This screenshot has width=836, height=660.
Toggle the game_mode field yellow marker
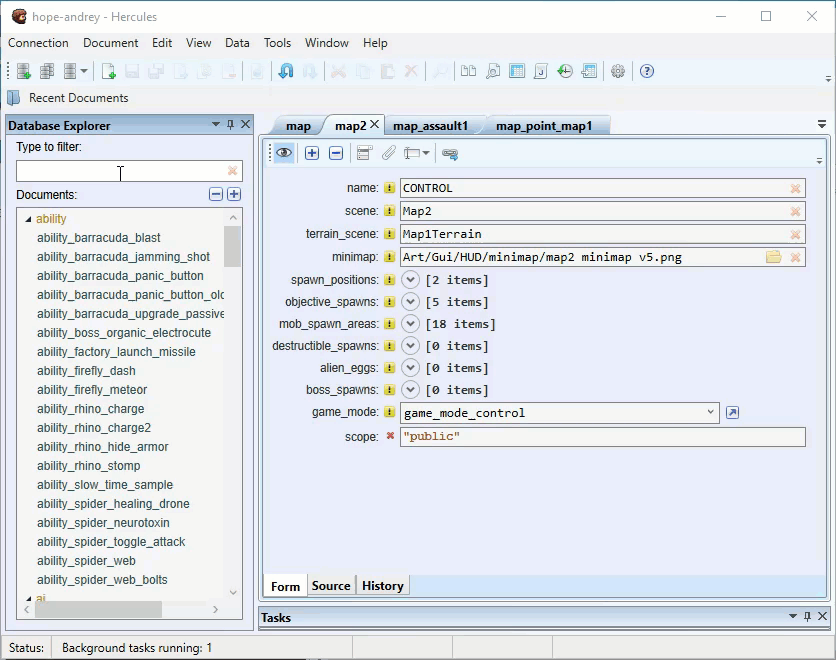[390, 412]
